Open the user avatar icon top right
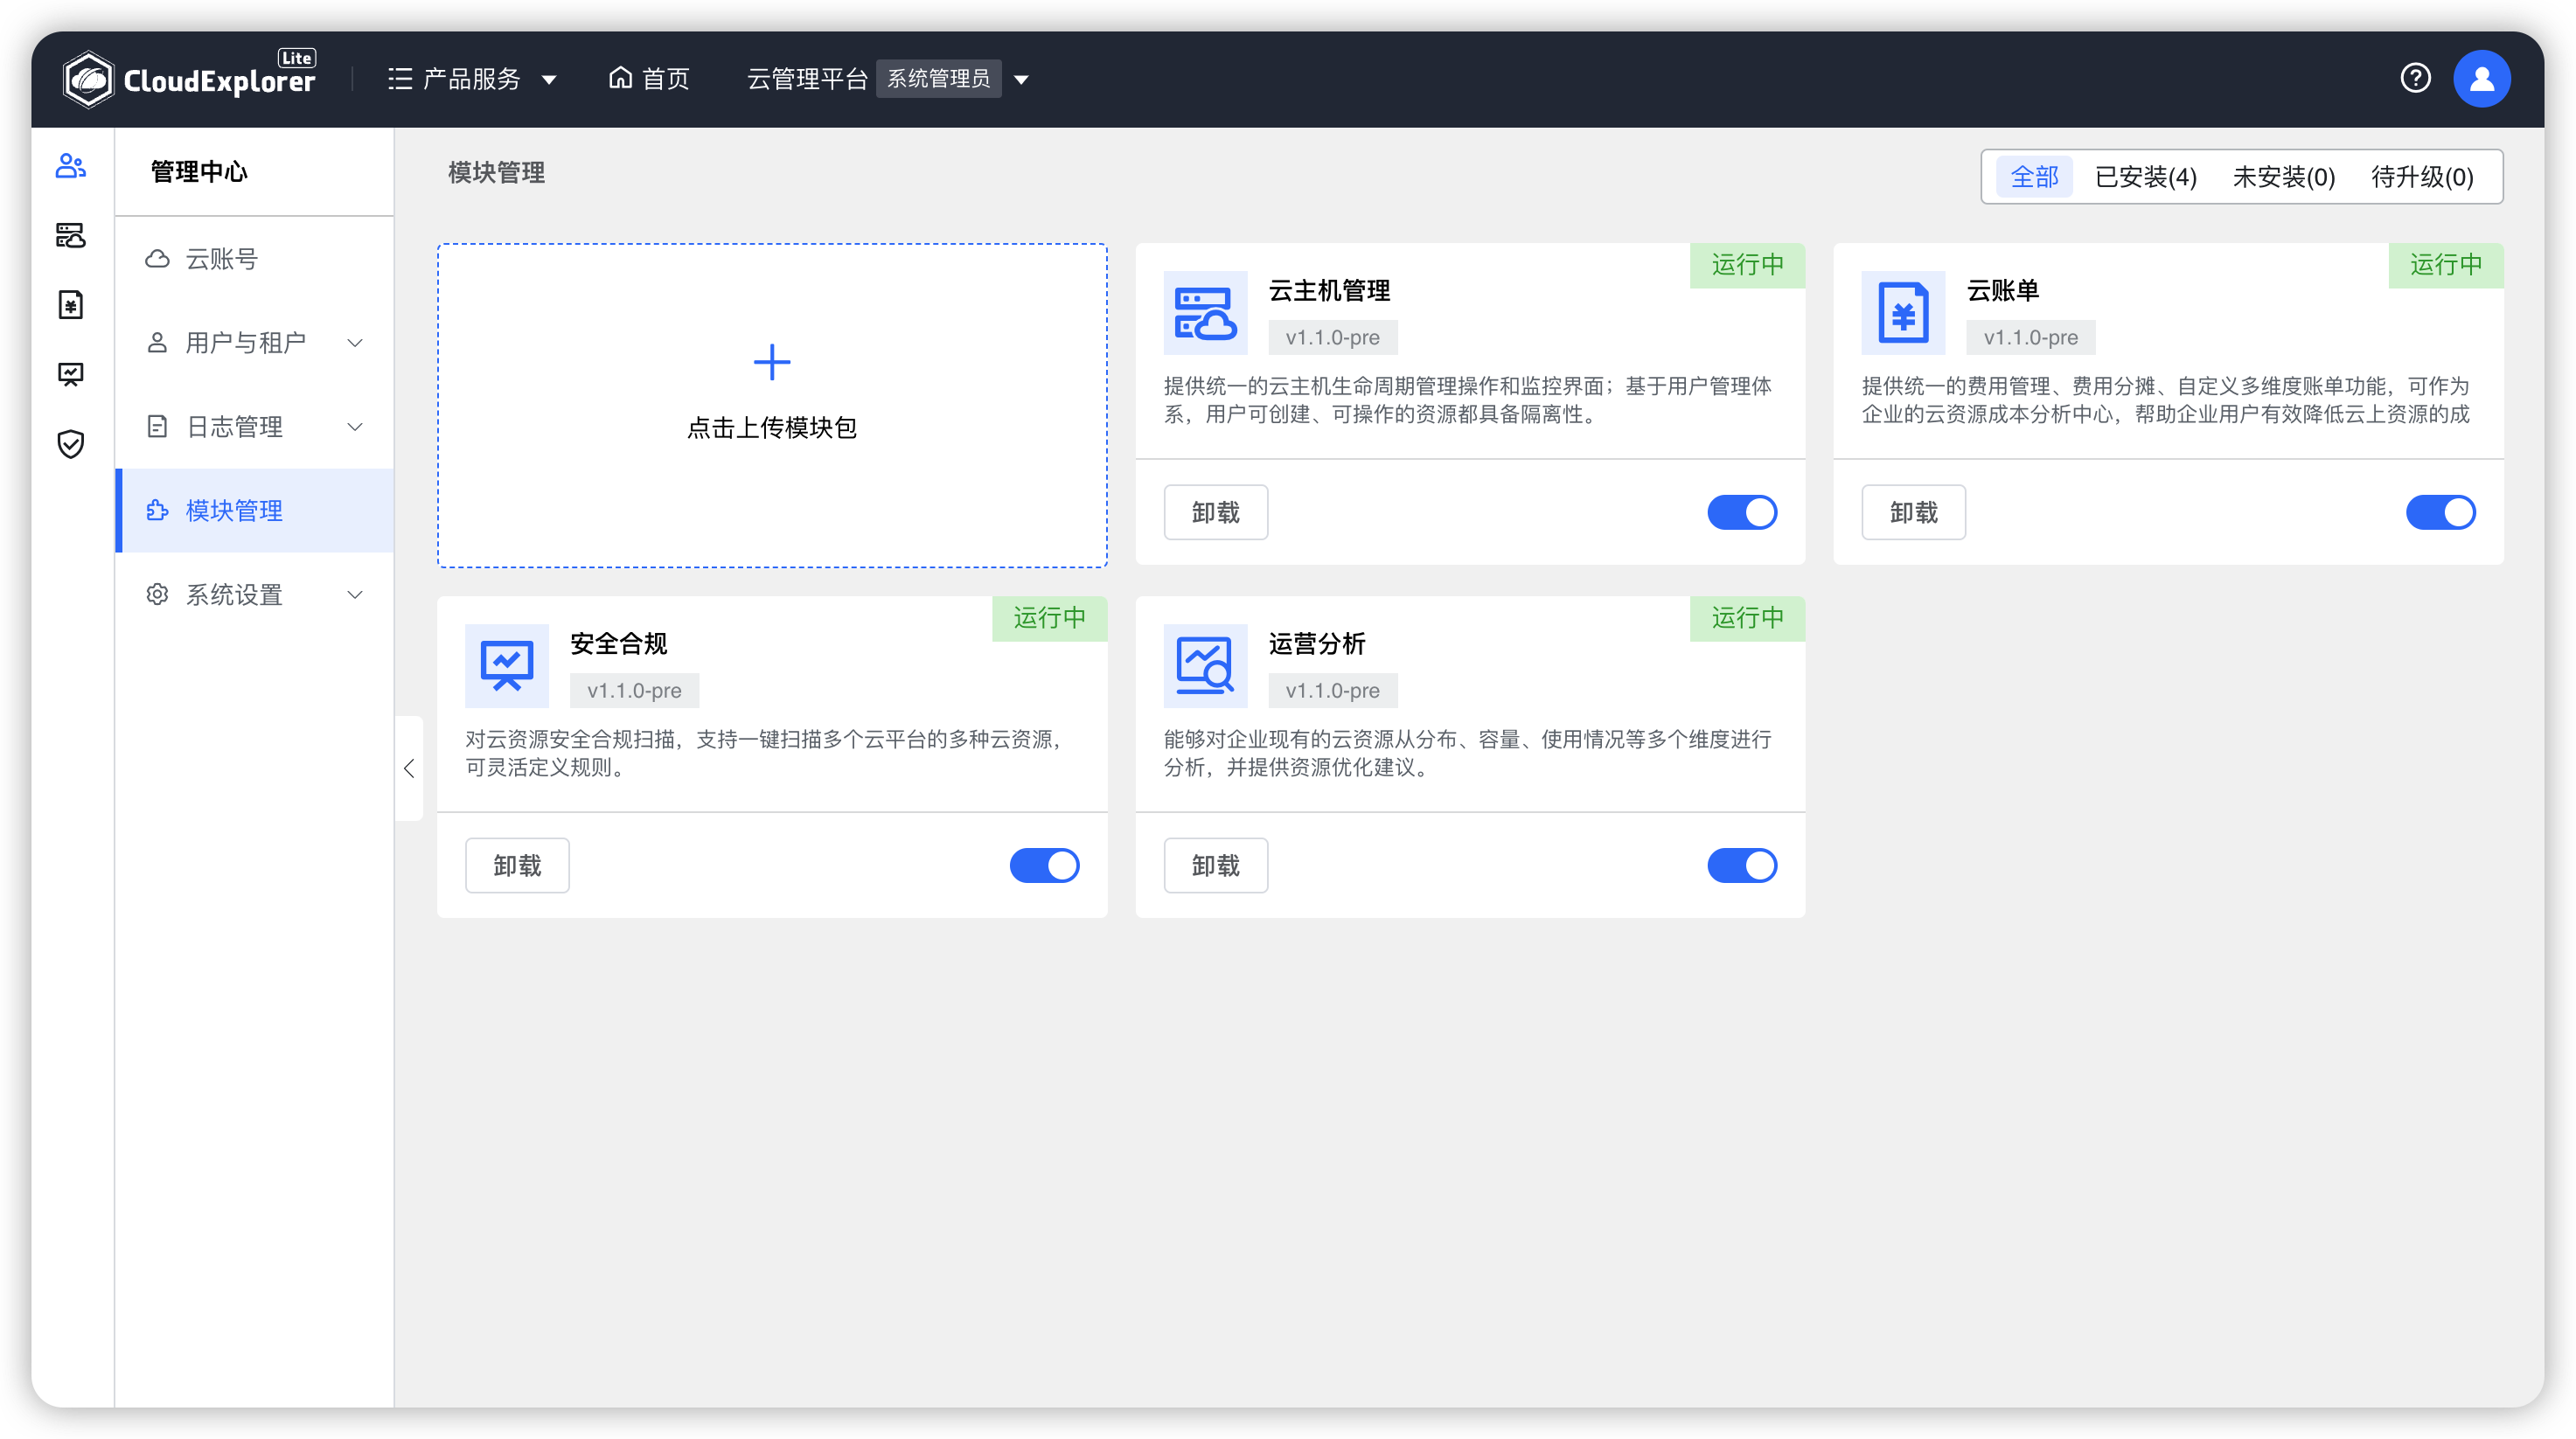 coord(2483,78)
